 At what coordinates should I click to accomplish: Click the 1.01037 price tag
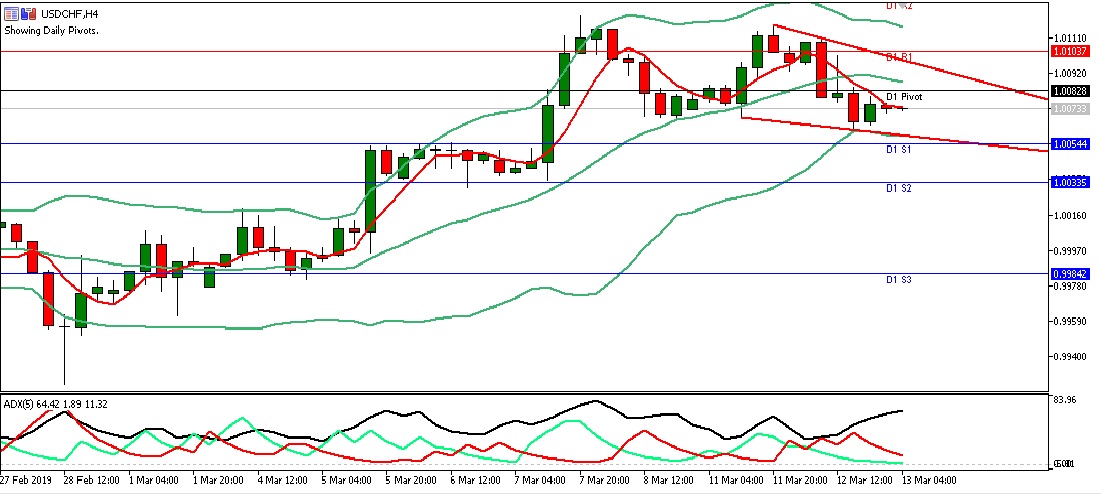1072,50
